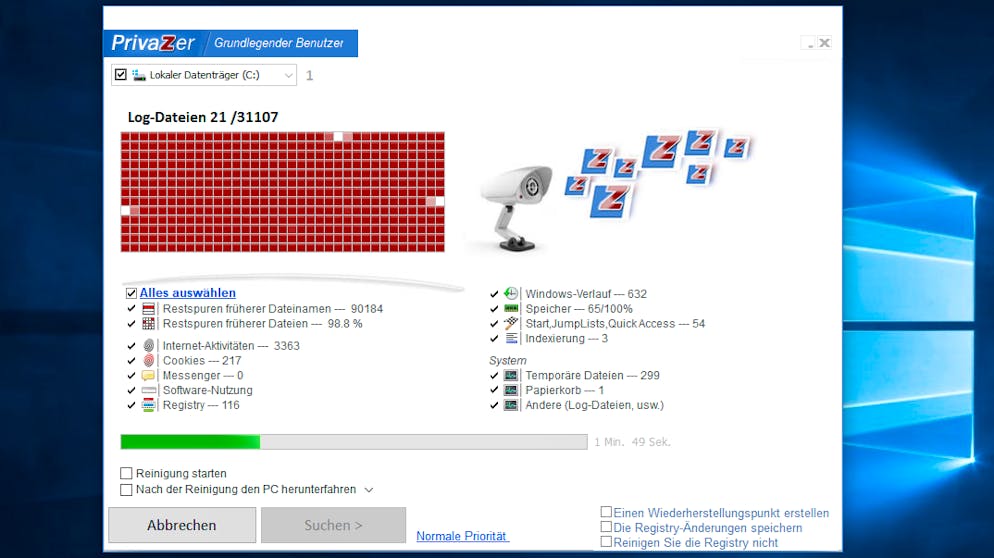This screenshot has height=558, width=994.
Task: Toggle the checkmark for Papierkorb
Action: [494, 390]
